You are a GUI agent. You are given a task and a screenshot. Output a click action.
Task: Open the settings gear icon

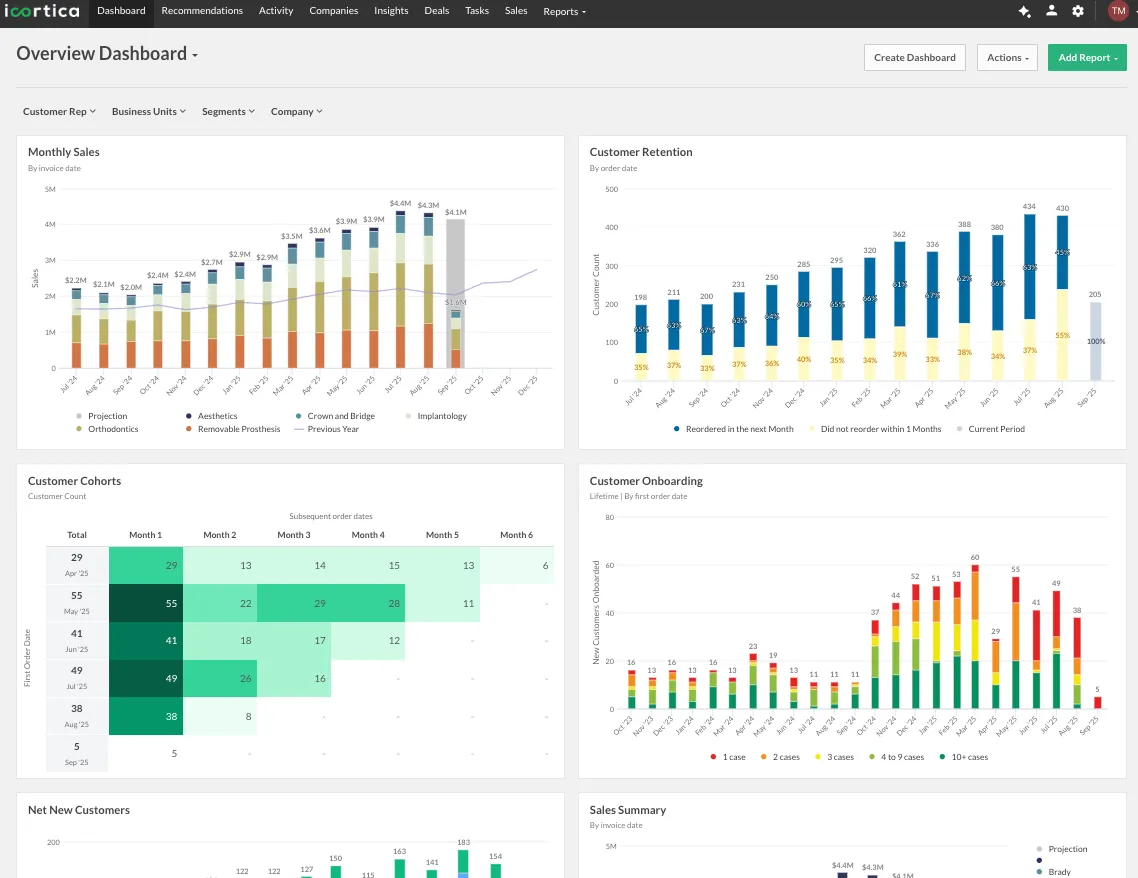click(1078, 11)
